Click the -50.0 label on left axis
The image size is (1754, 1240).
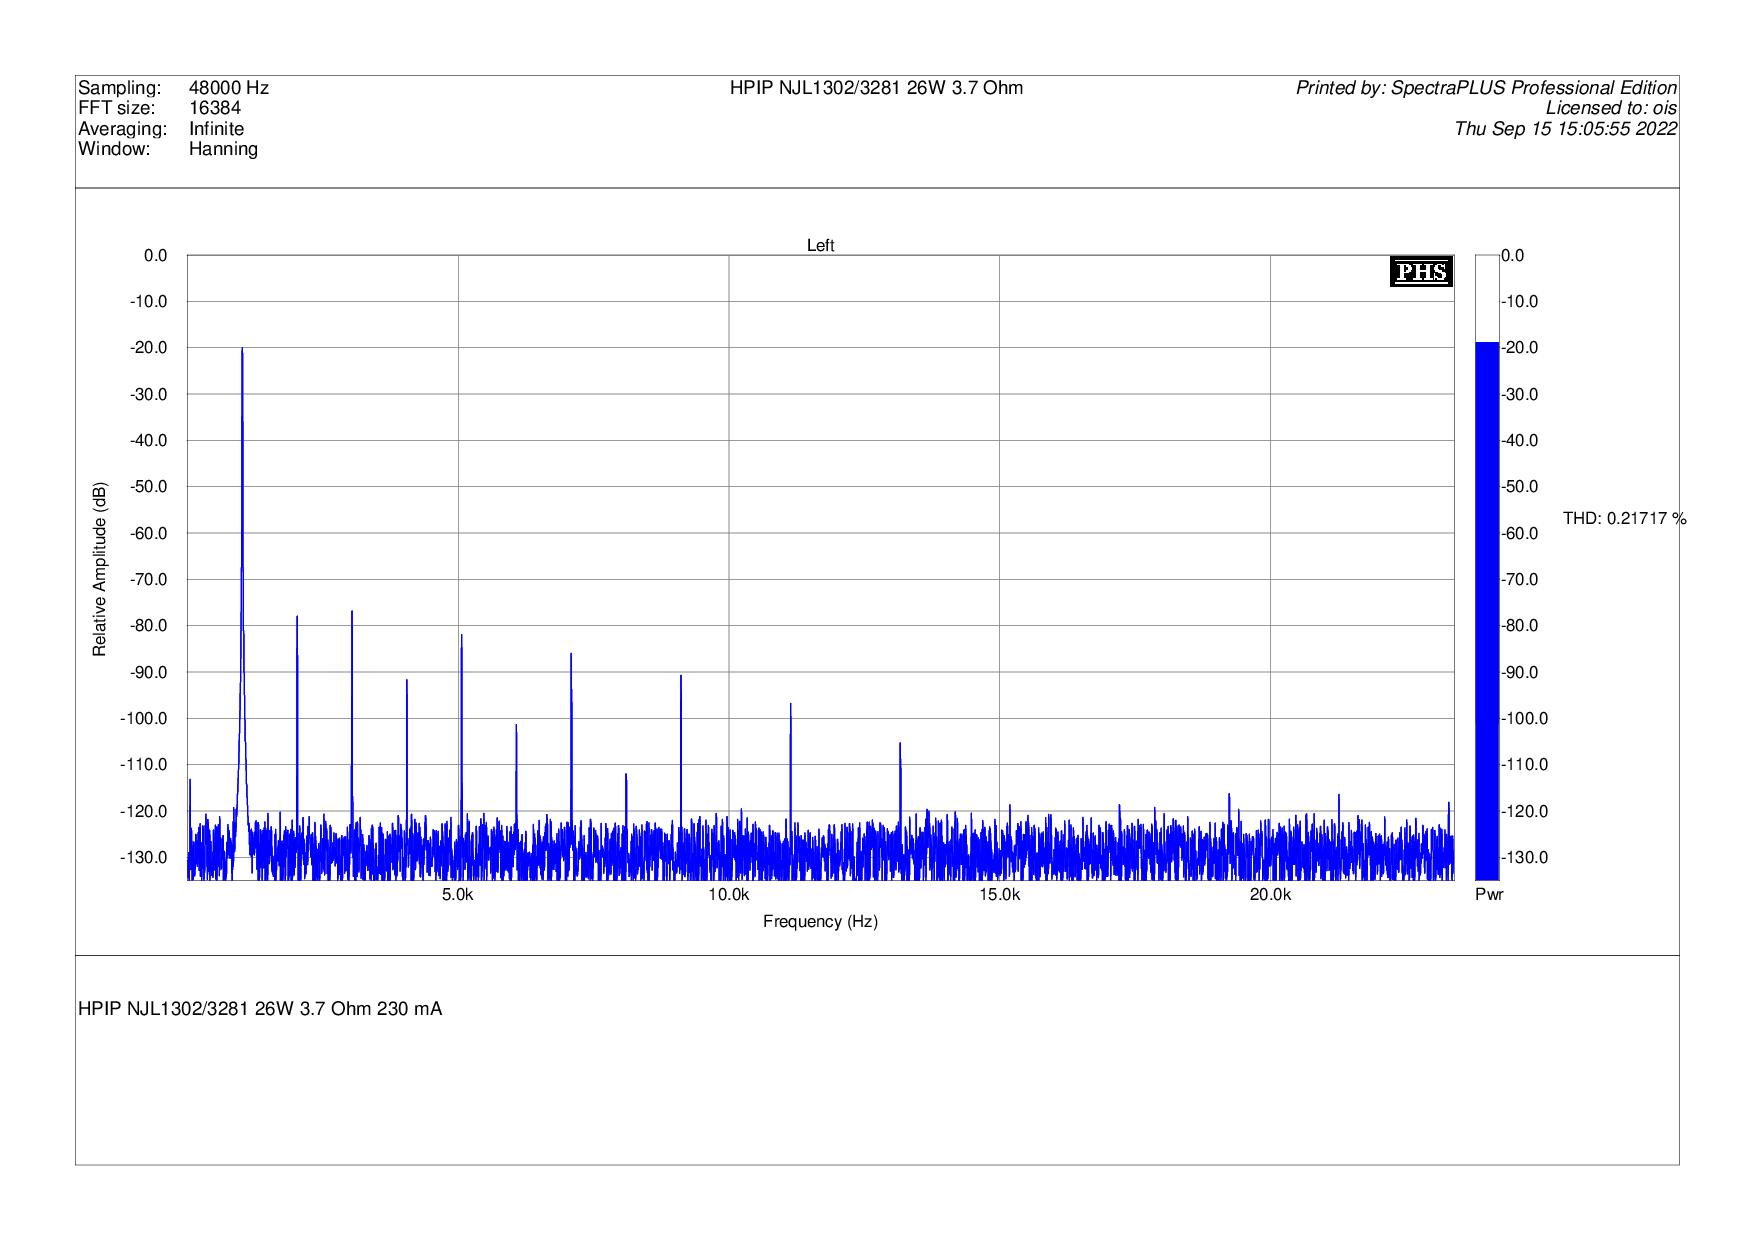click(150, 487)
